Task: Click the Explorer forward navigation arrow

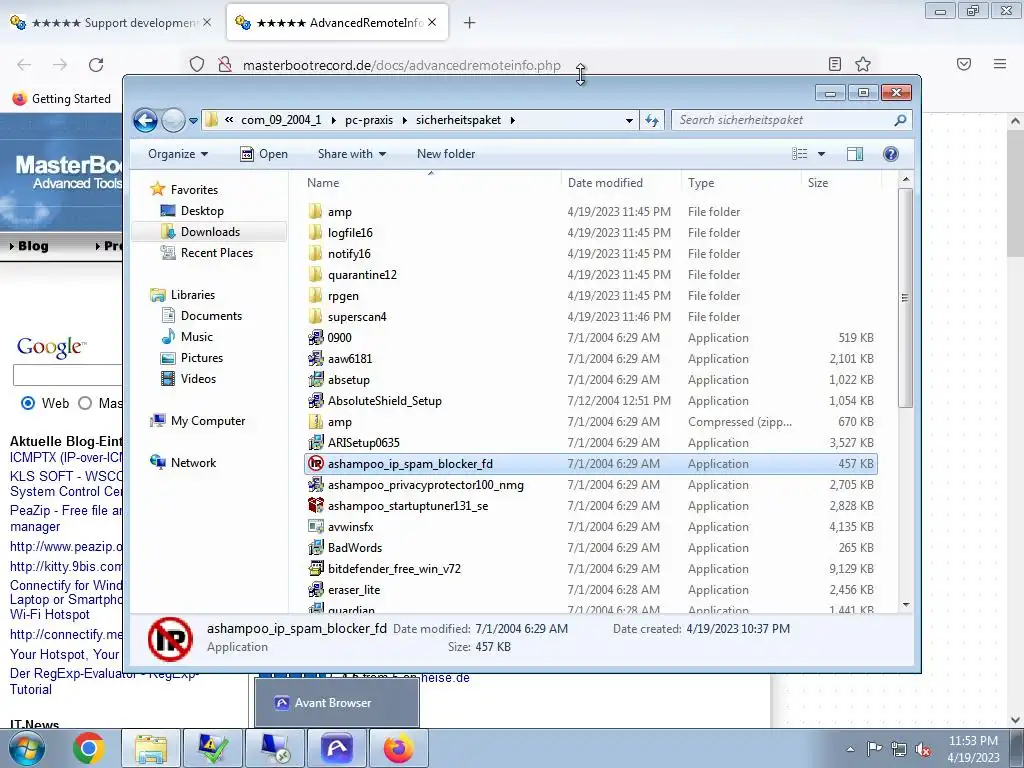Action: (173, 120)
